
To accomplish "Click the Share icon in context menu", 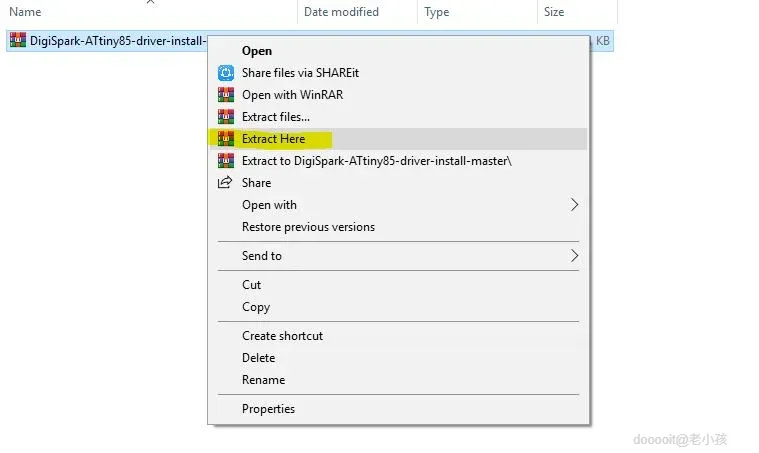I will coord(225,183).
